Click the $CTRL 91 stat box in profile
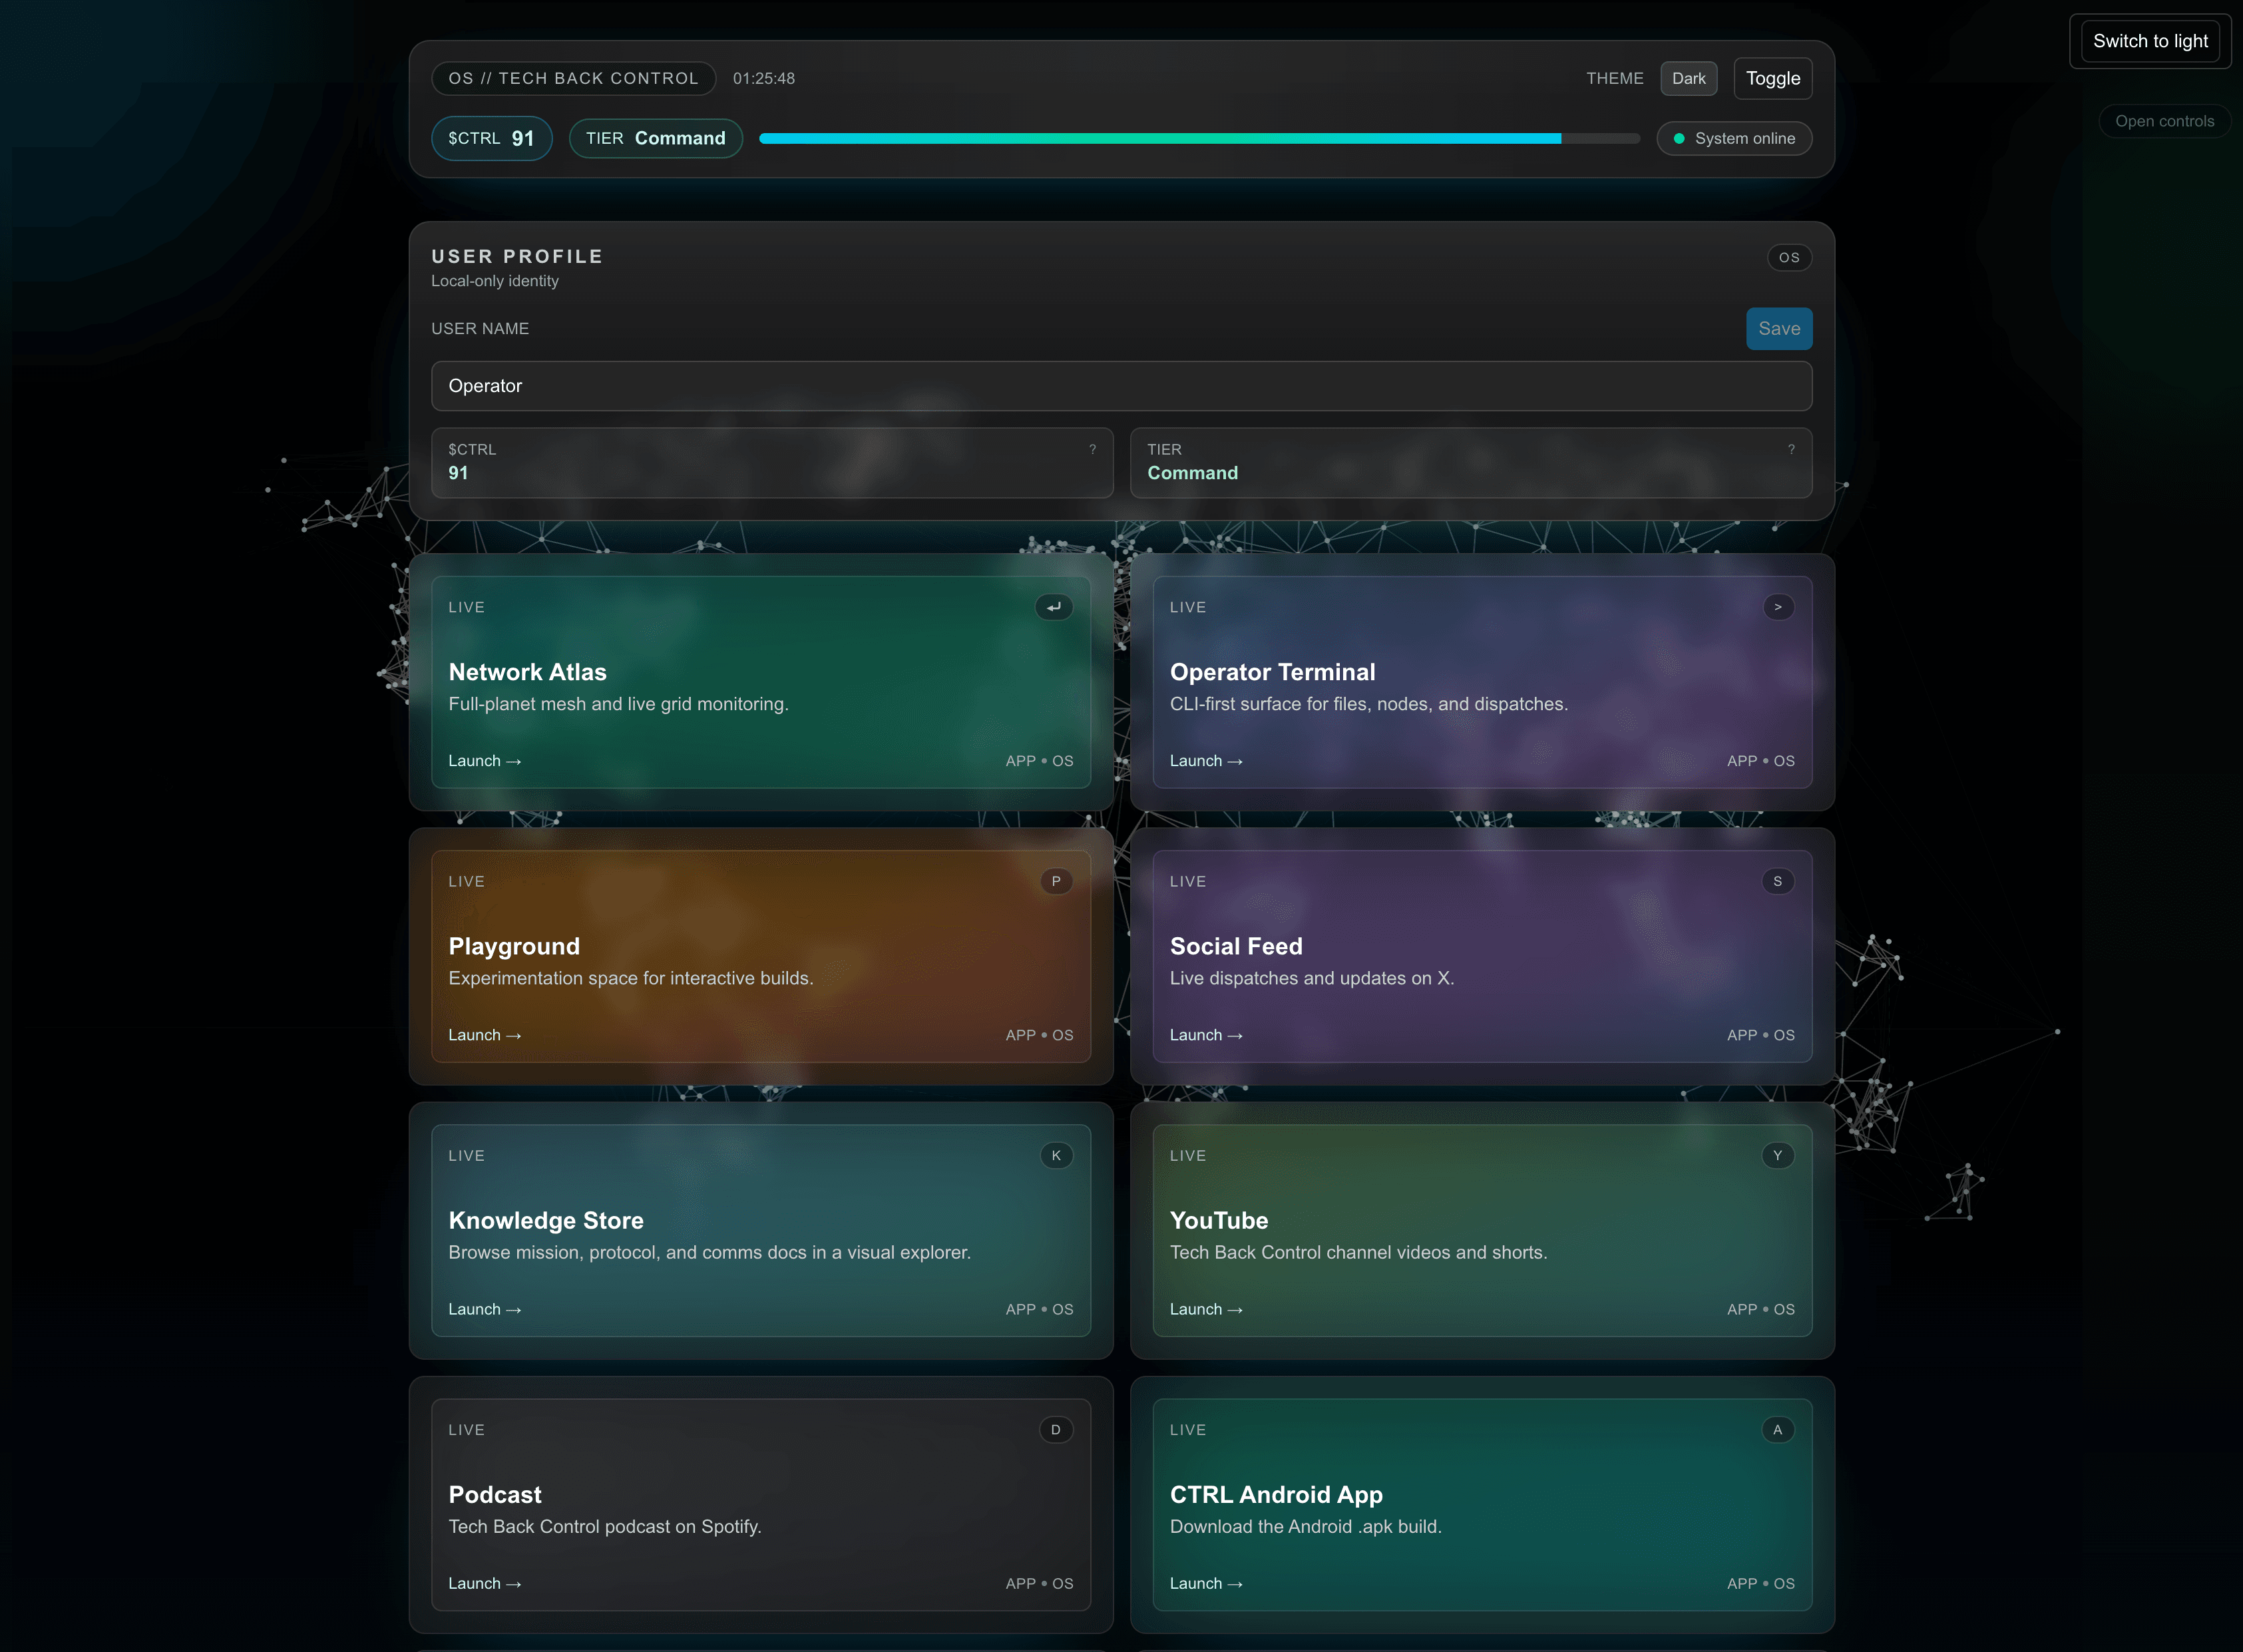 coord(772,463)
